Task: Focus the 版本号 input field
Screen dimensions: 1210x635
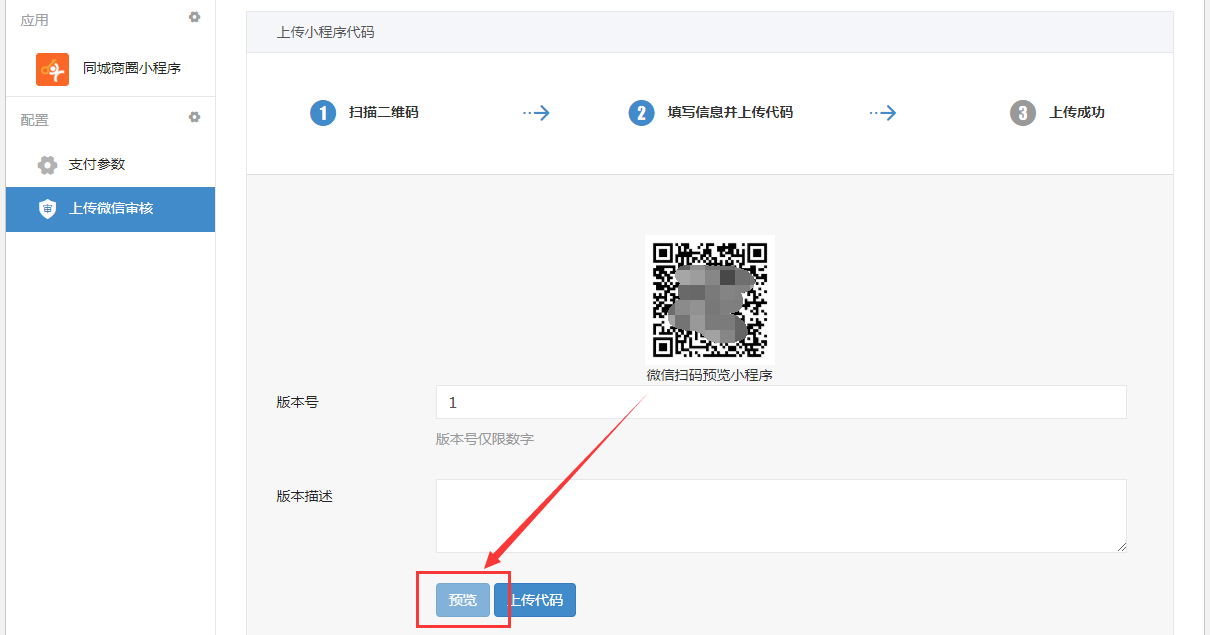Action: (780, 402)
